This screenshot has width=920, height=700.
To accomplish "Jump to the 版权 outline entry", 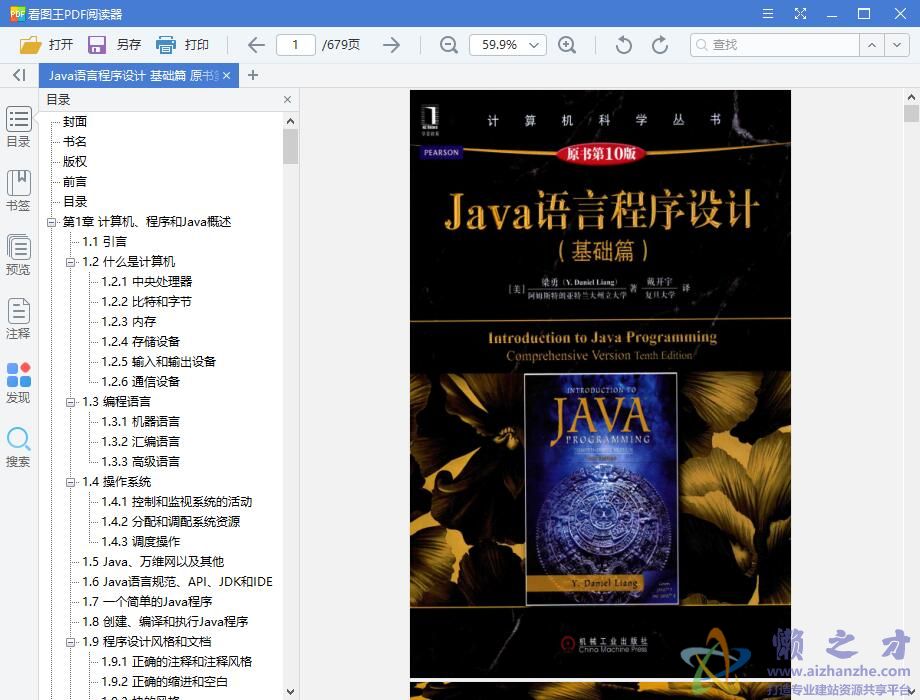I will (x=75, y=161).
